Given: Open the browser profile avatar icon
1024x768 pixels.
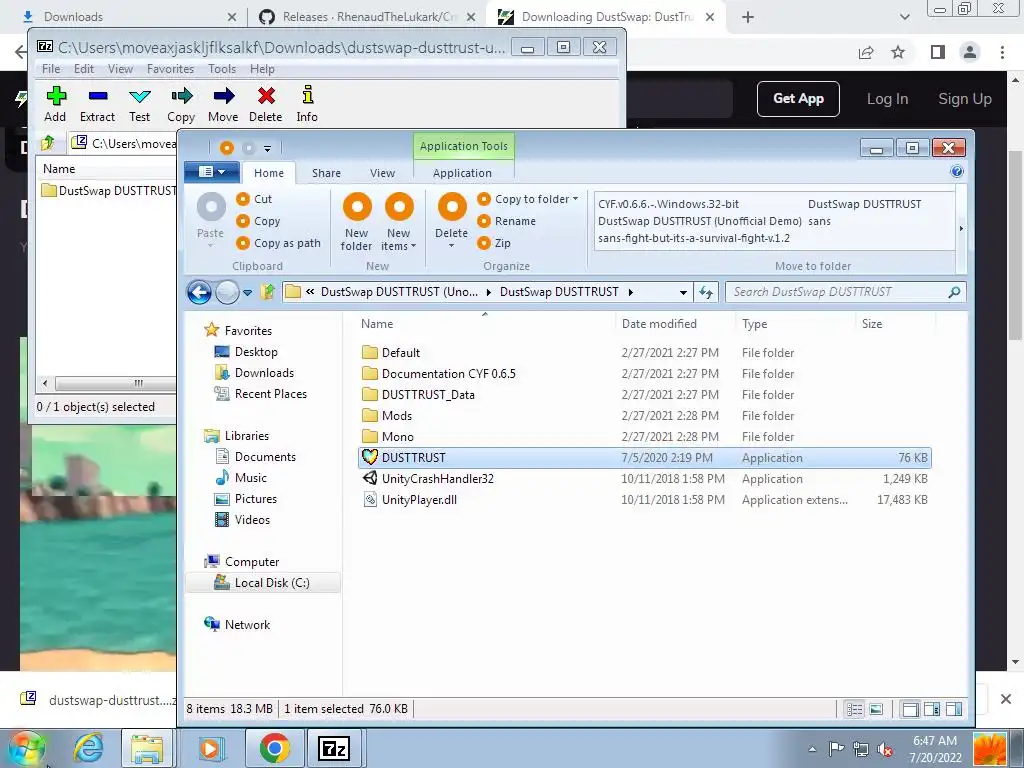Looking at the screenshot, I should click(970, 52).
